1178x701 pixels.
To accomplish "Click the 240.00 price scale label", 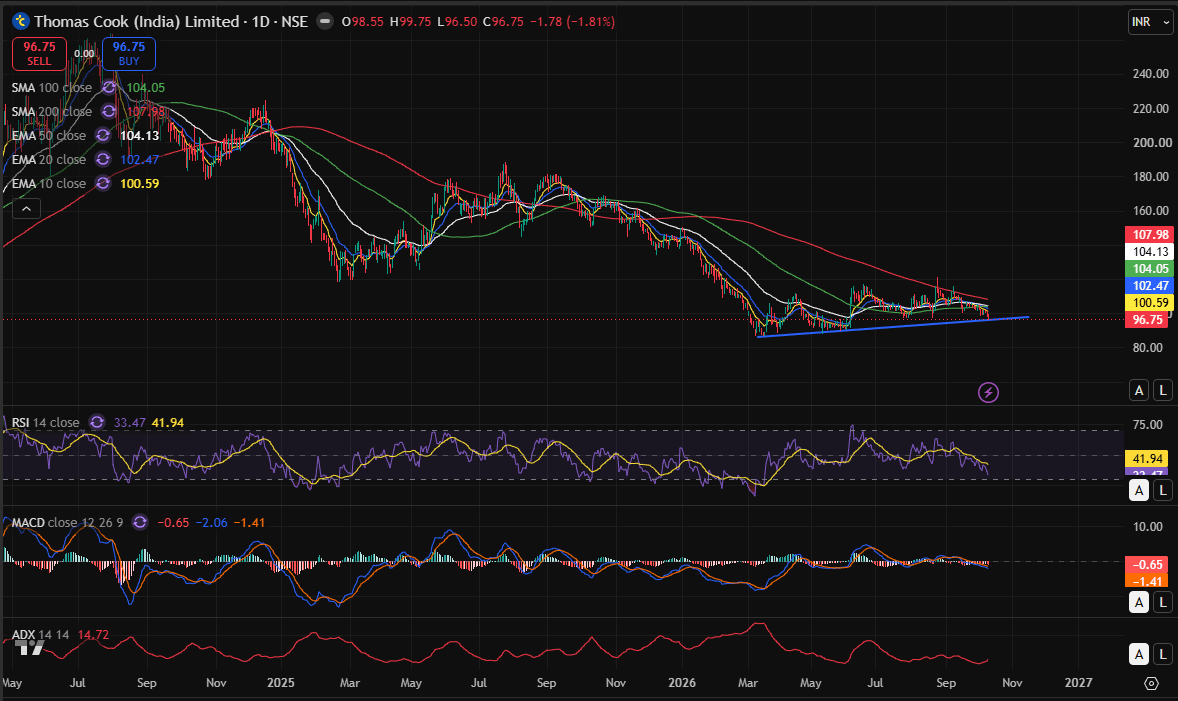I will coord(1150,74).
